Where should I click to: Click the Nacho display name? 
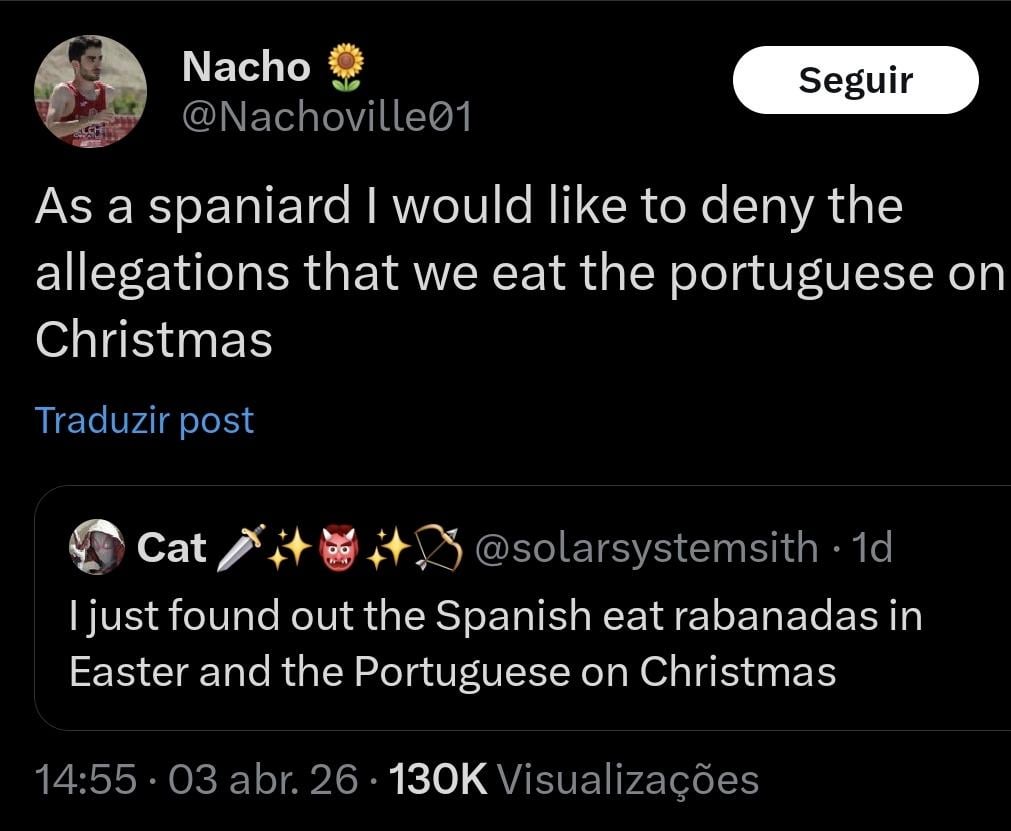tap(246, 67)
